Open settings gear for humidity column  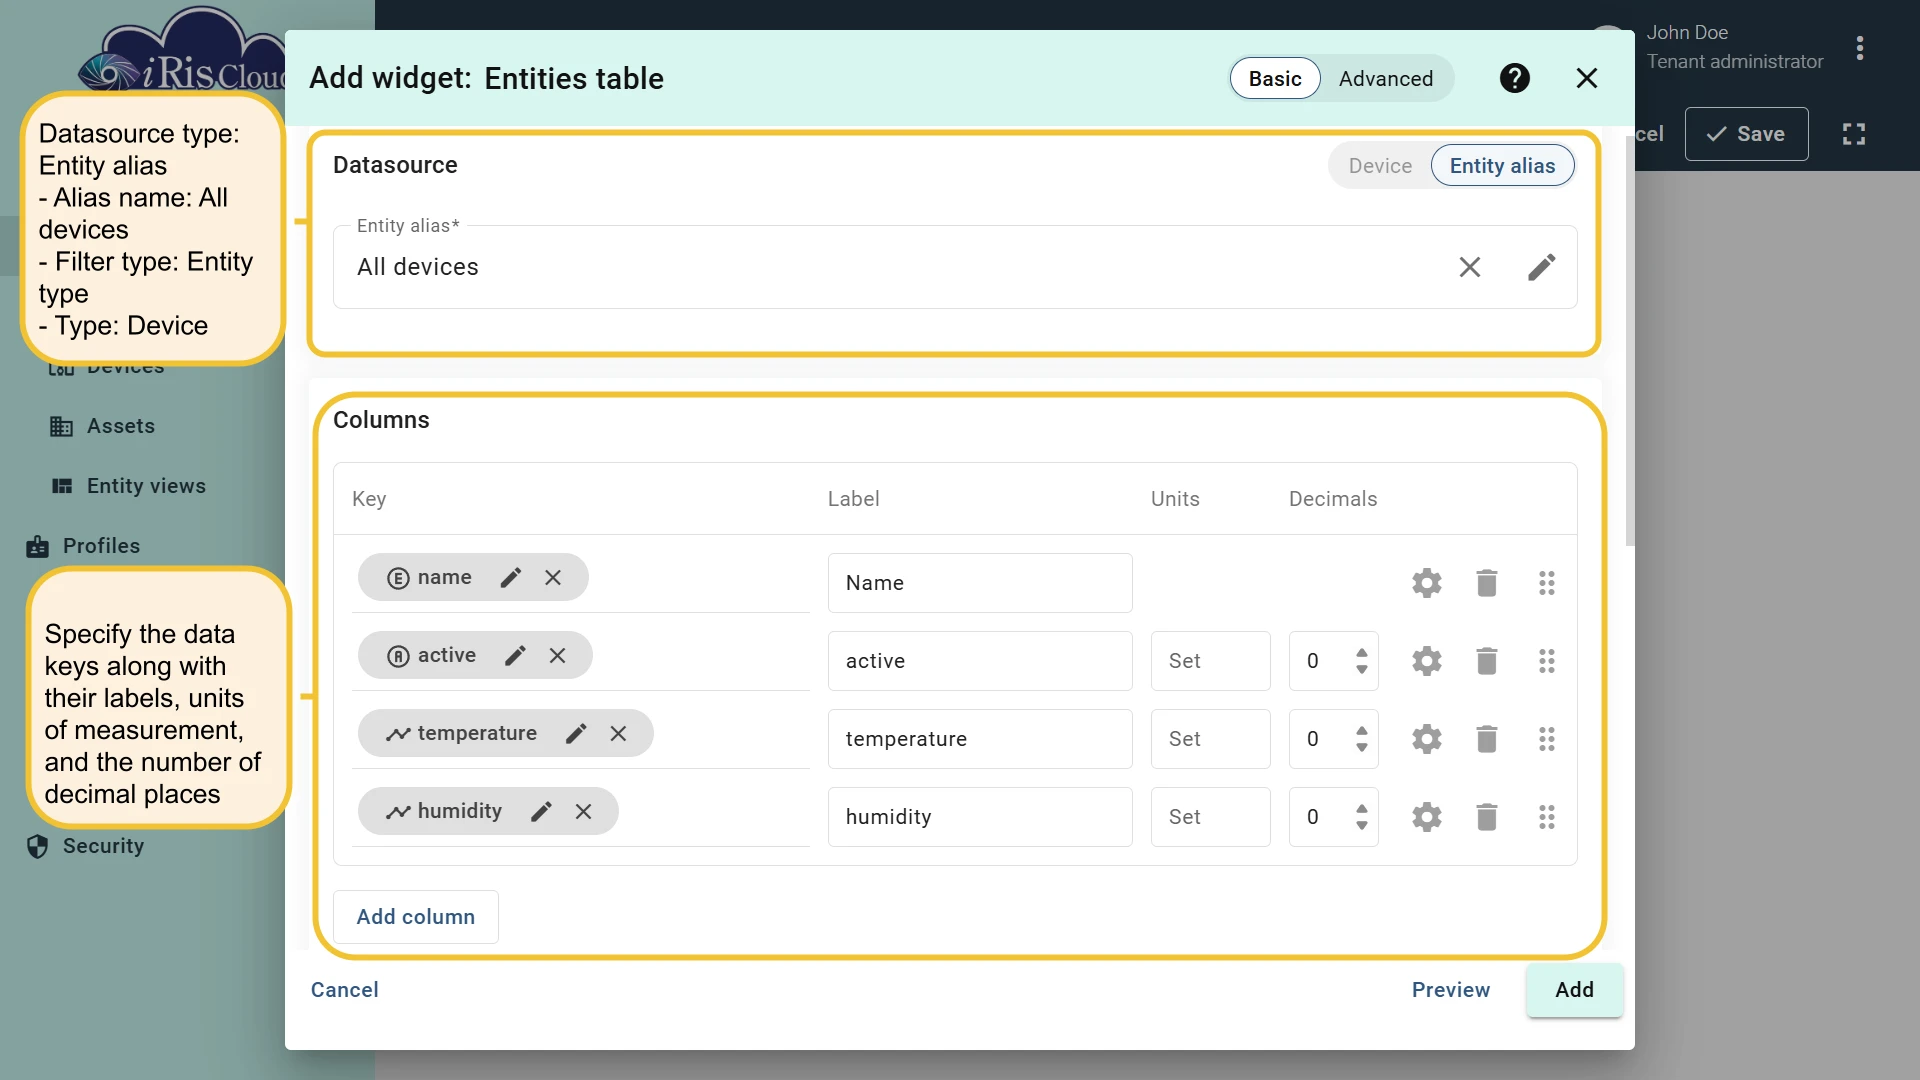pyautogui.click(x=1427, y=817)
